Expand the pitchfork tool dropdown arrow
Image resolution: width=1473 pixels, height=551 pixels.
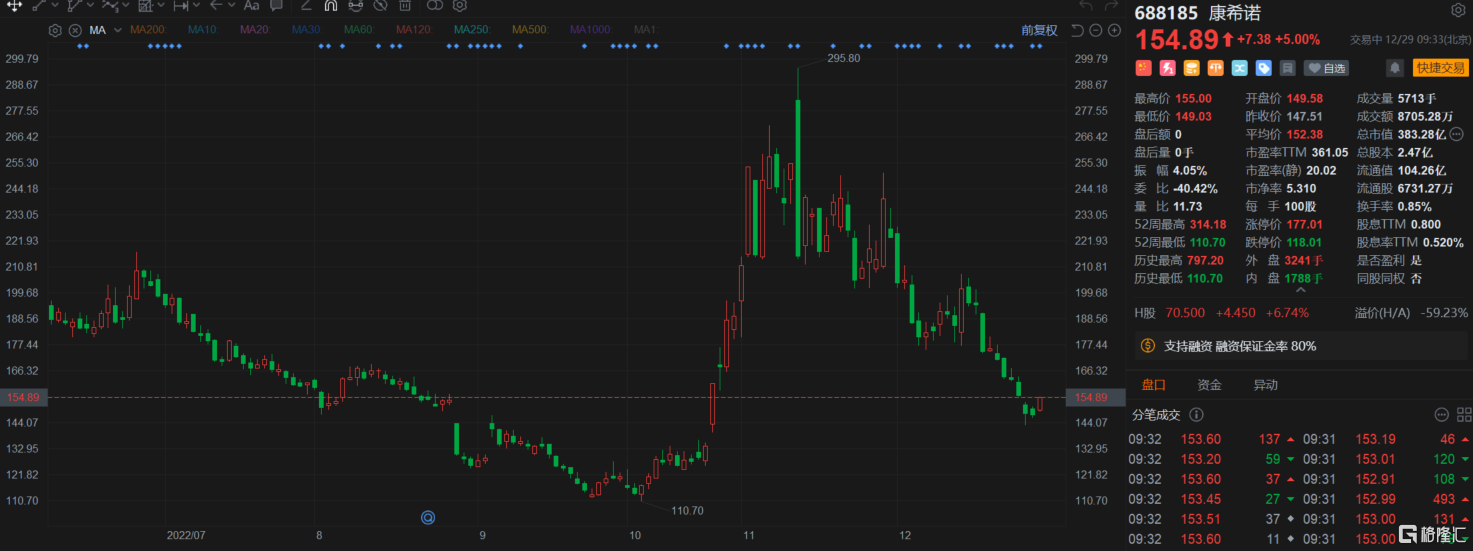[90, 5]
